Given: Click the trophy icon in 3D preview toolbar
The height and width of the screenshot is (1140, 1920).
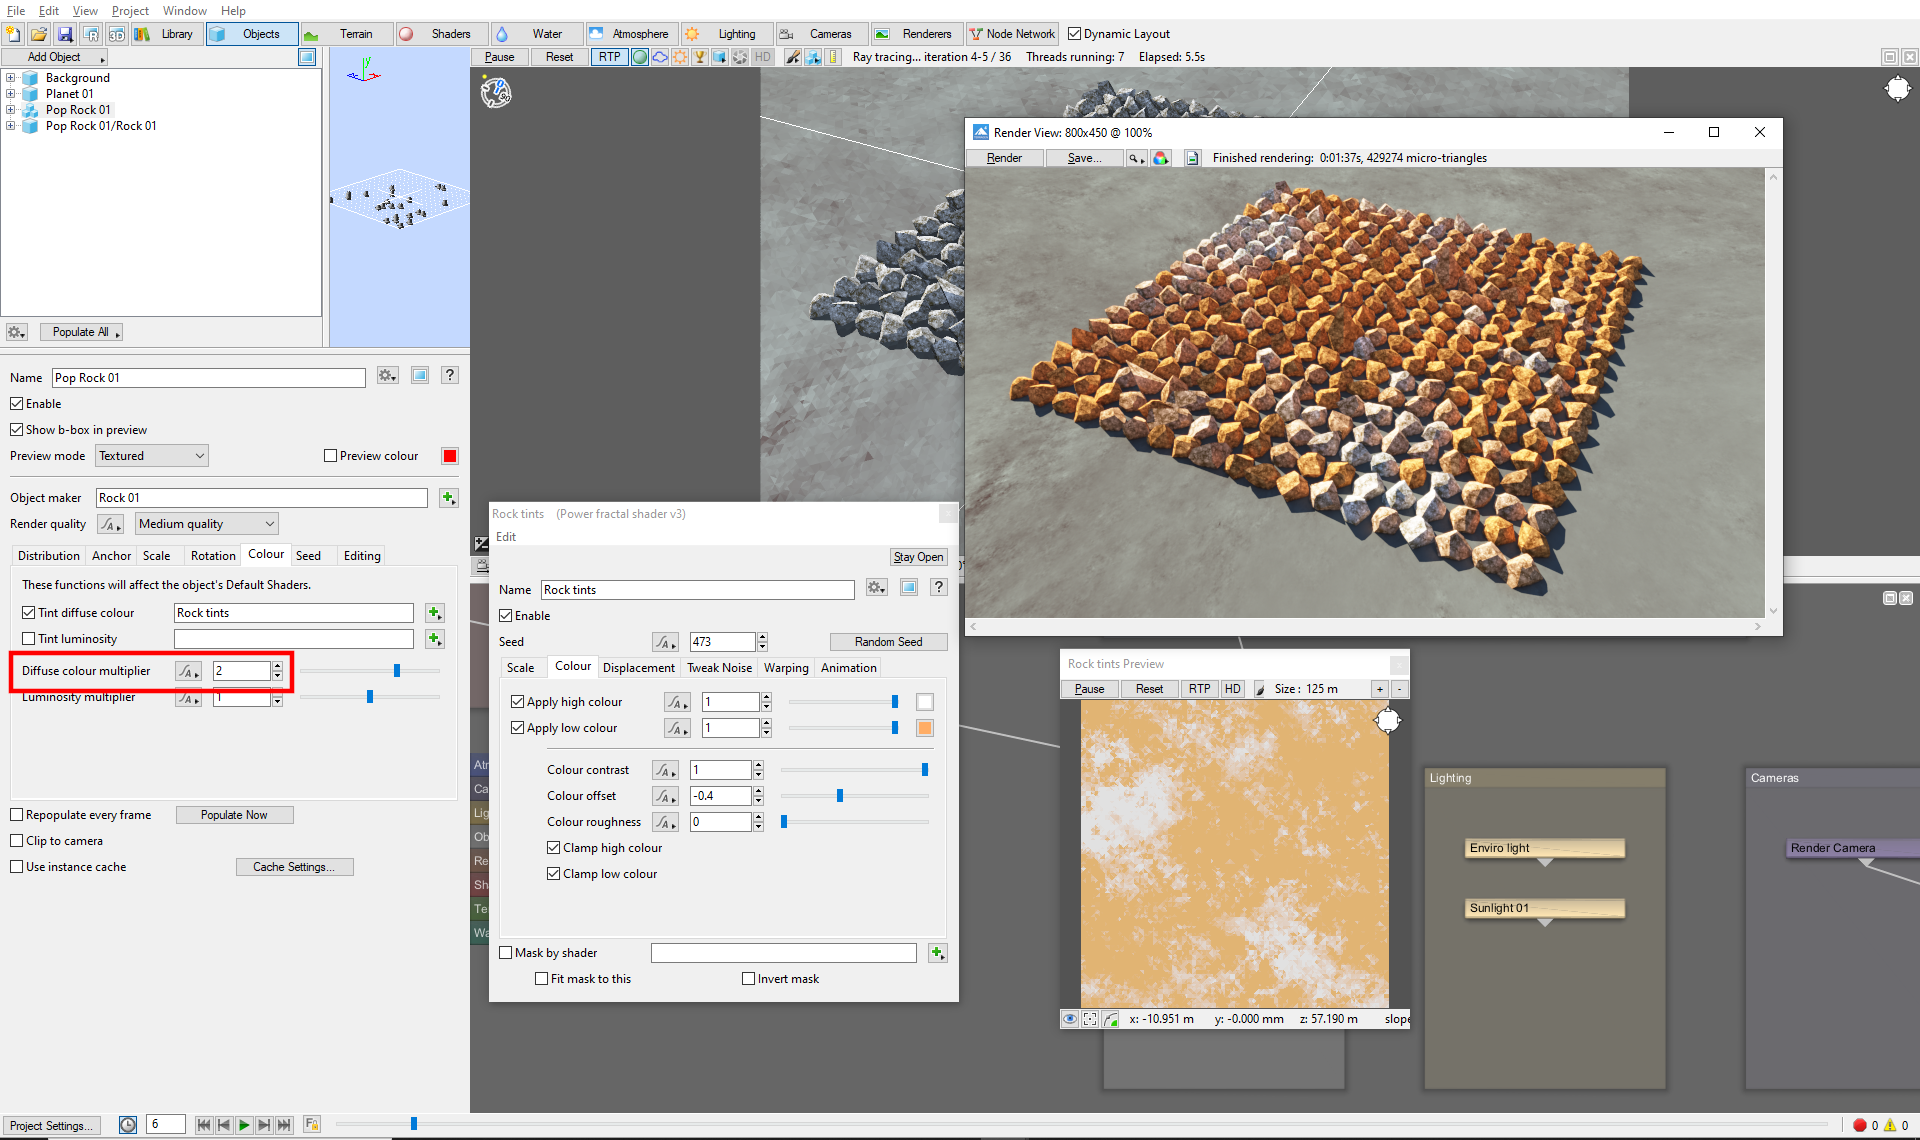Looking at the screenshot, I should pyautogui.click(x=700, y=57).
